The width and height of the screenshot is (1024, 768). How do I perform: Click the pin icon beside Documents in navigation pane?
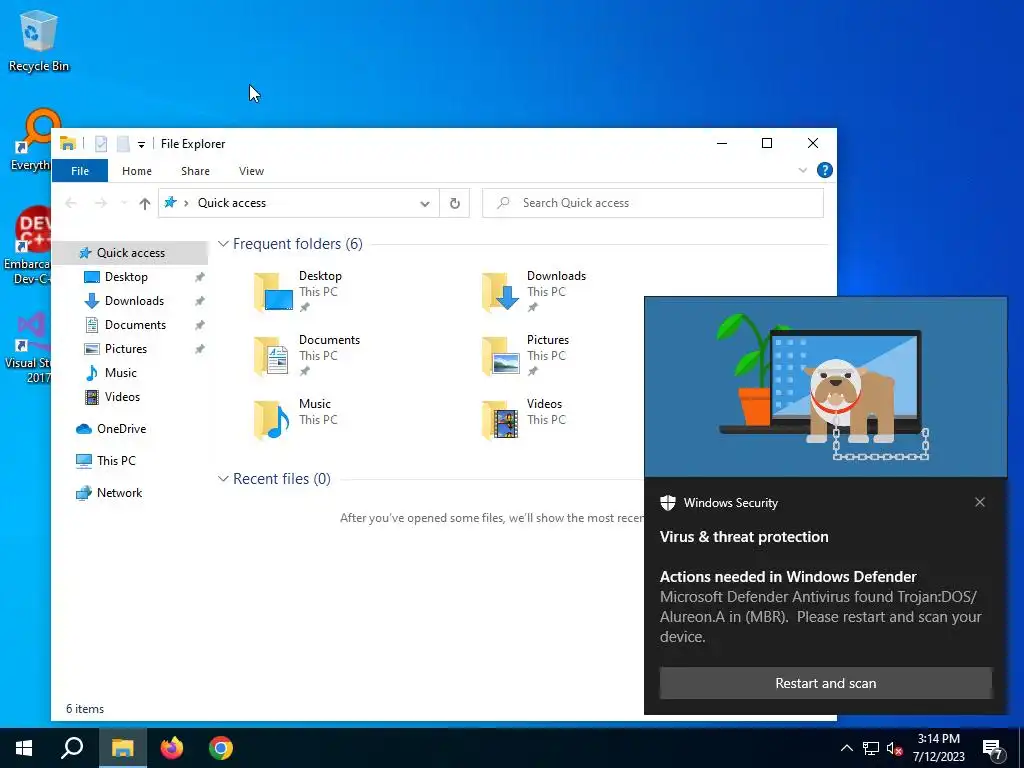pyautogui.click(x=200, y=325)
